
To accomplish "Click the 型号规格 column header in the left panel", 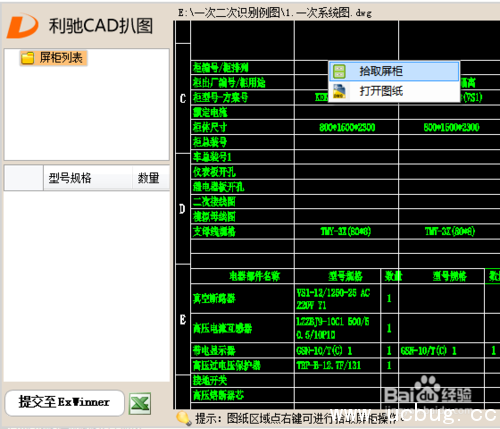I will coord(88,178).
